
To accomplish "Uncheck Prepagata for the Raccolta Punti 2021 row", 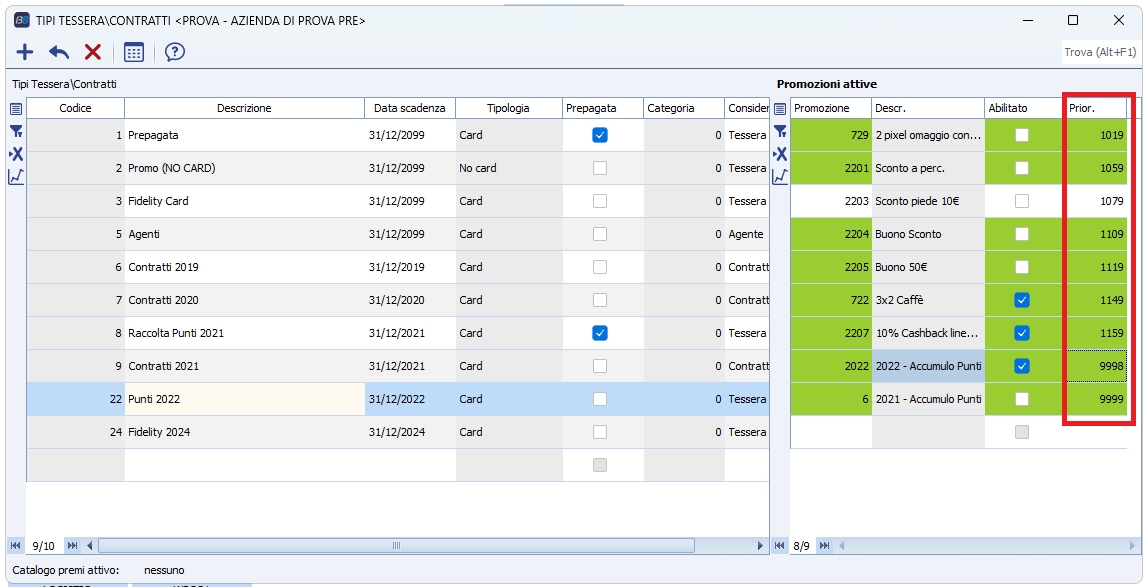I will click(x=599, y=333).
